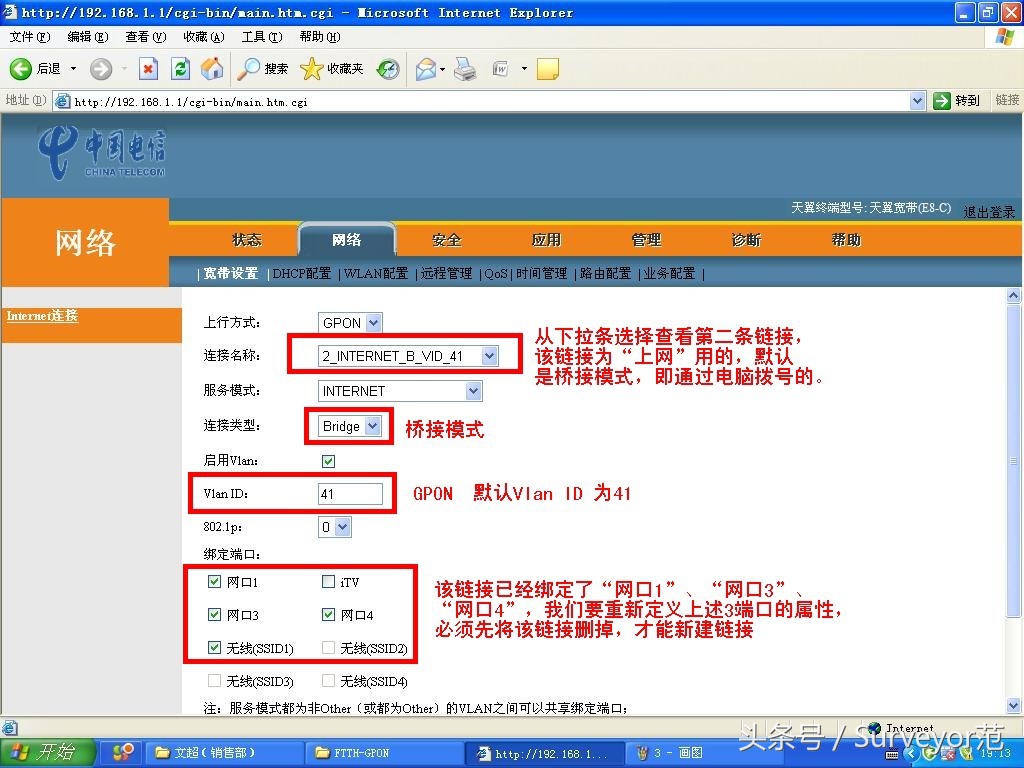
Task: Open the browser Home page icon
Action: 211,69
